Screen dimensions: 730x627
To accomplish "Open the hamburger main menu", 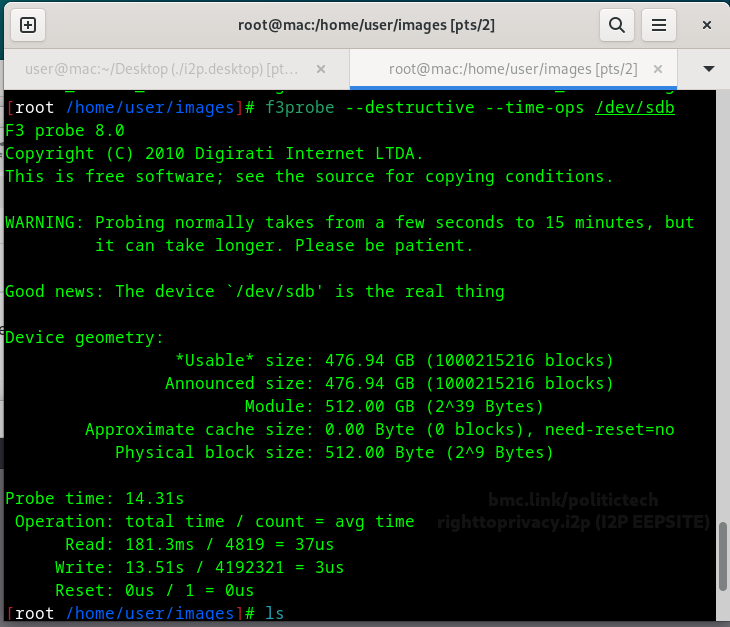I will [658, 25].
